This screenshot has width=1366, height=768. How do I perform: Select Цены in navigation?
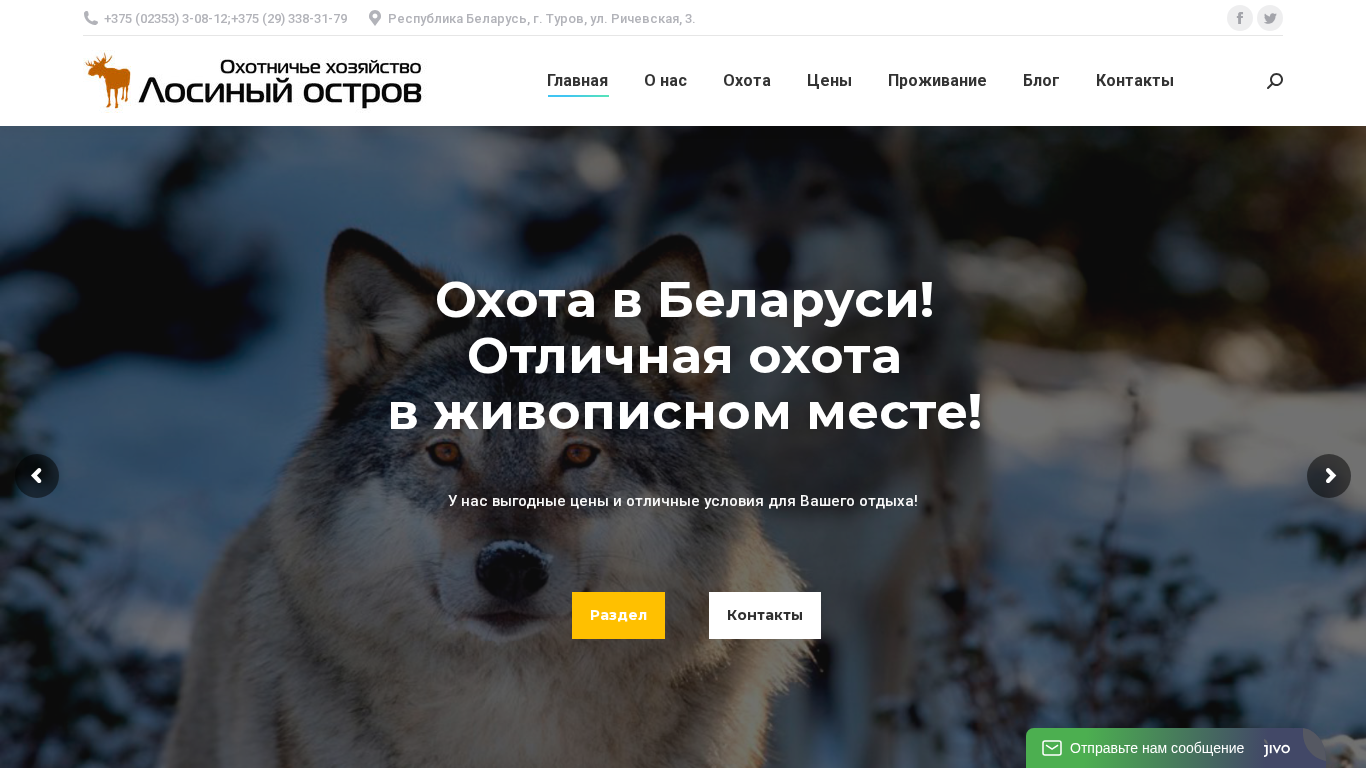pyautogui.click(x=829, y=81)
